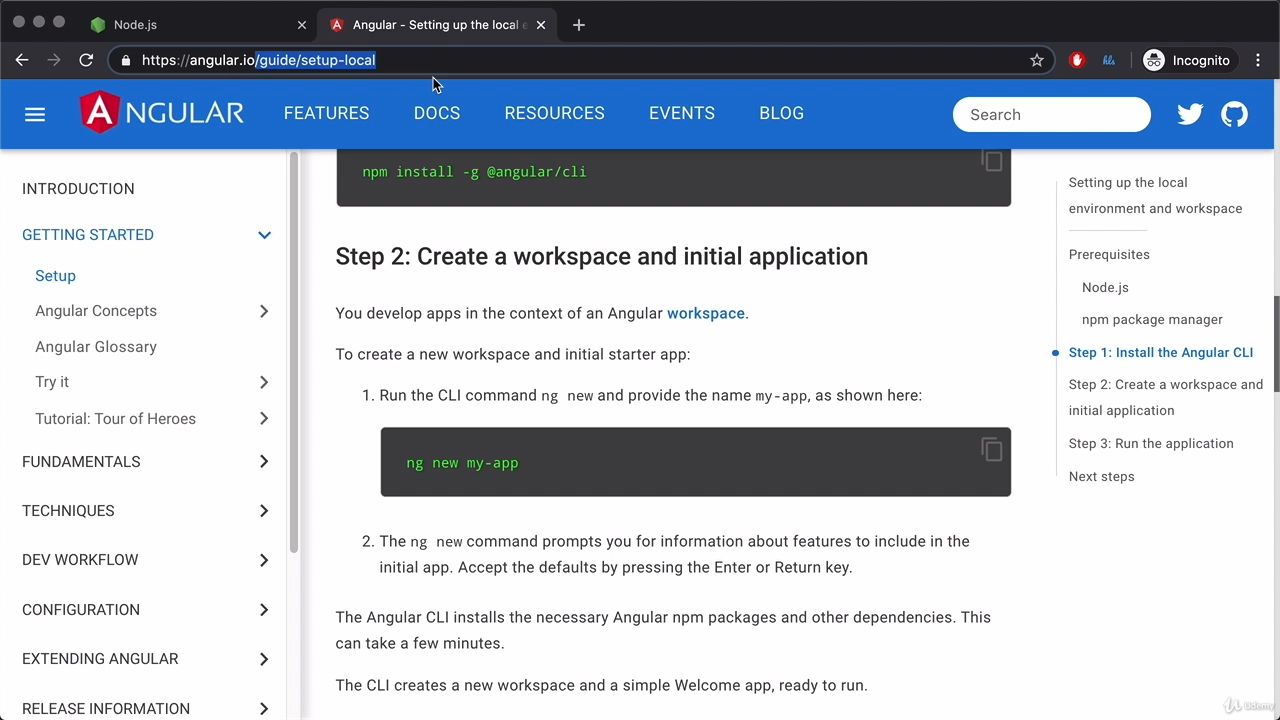Jump to Prerequisites in table of contents
Image resolution: width=1280 pixels, height=720 pixels.
pyautogui.click(x=1109, y=254)
